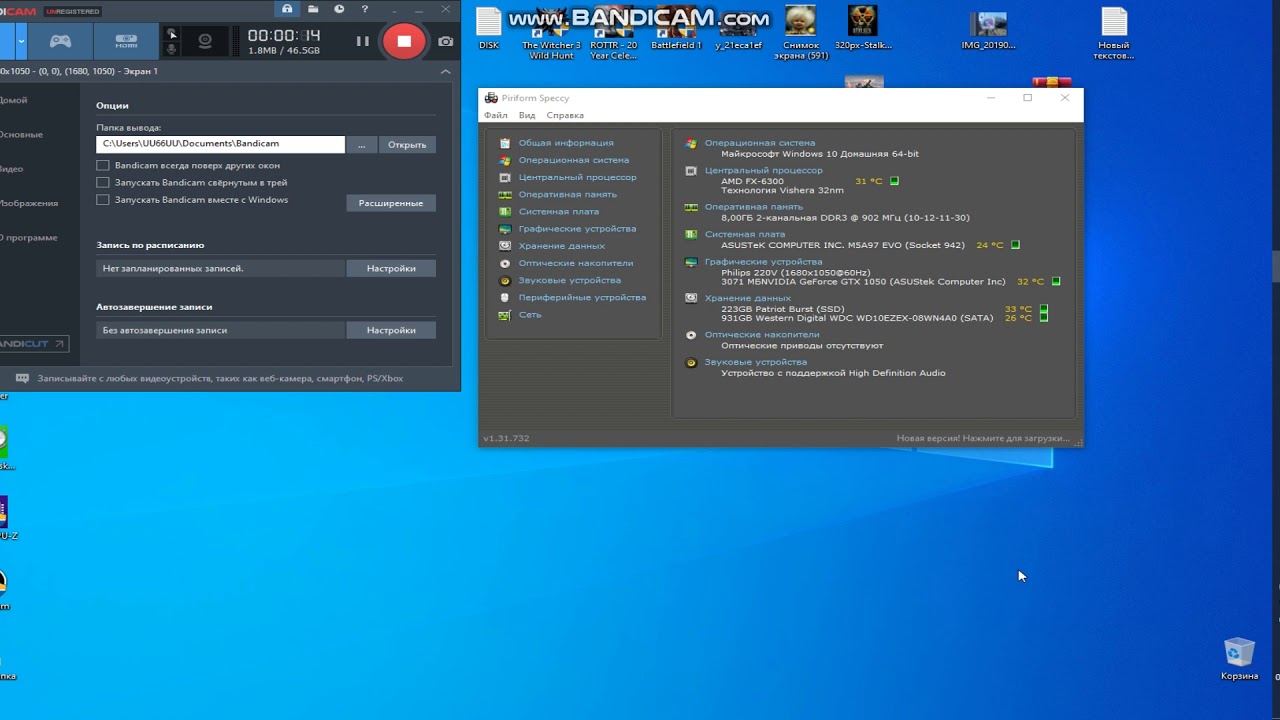
Task: Click the Bandicut link button
Action: (33, 344)
